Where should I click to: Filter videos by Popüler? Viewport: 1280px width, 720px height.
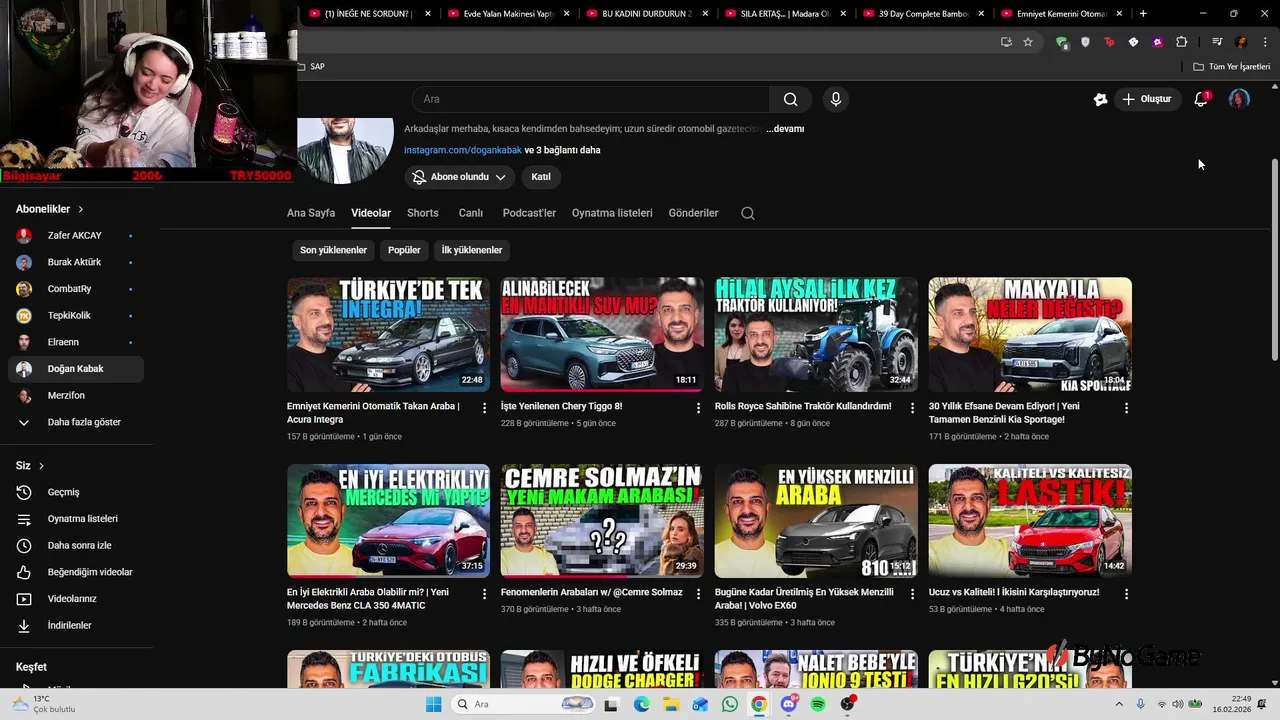click(404, 250)
